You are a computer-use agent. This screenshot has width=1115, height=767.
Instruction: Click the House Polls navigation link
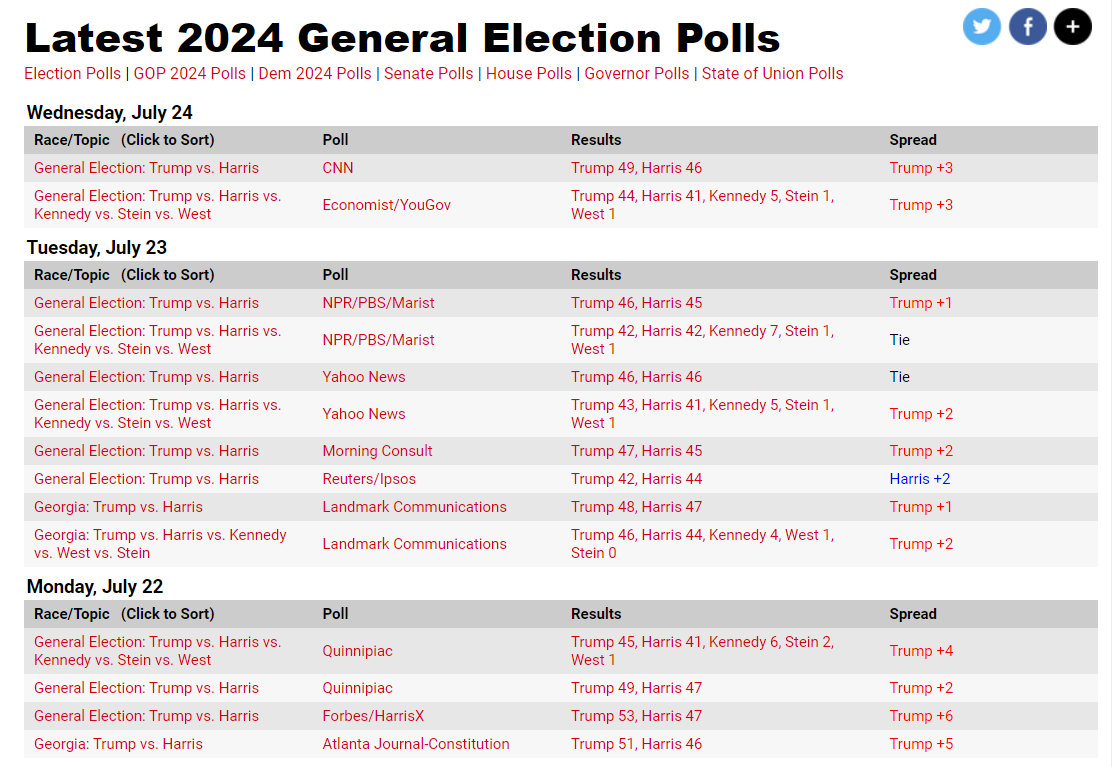tap(529, 74)
